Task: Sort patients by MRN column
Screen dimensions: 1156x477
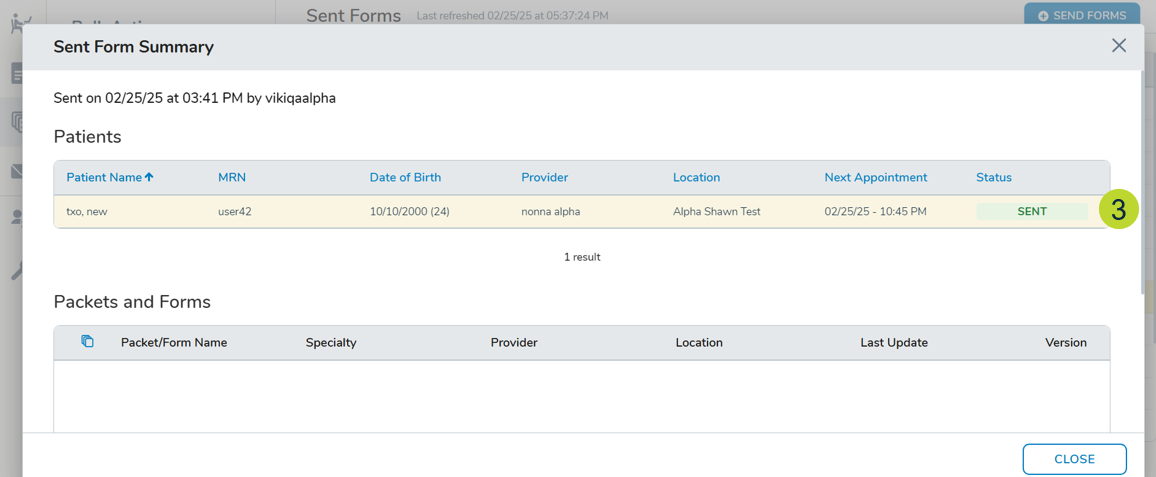Action: coord(232,178)
